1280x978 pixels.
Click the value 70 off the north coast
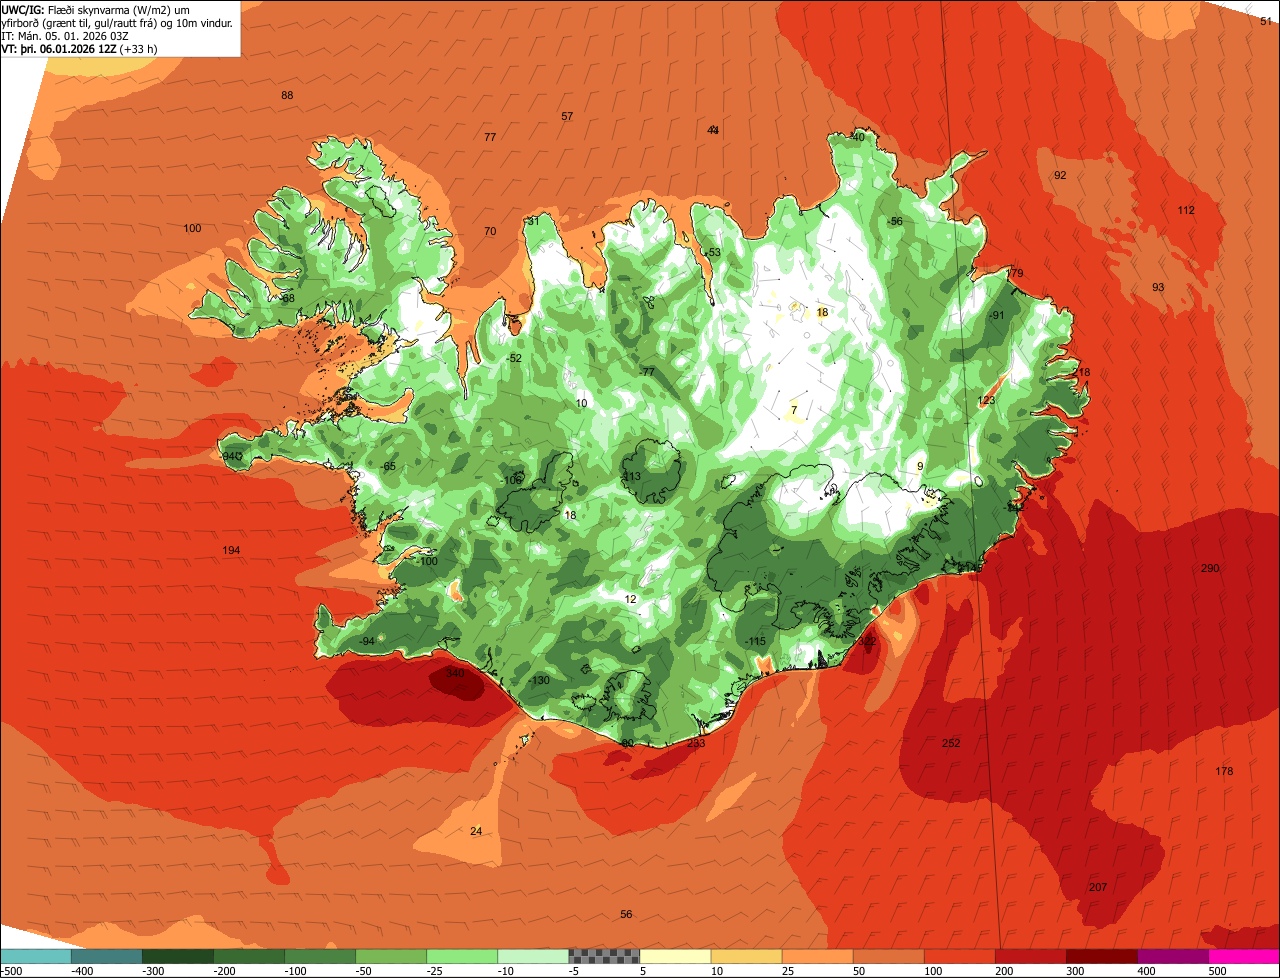(x=490, y=232)
